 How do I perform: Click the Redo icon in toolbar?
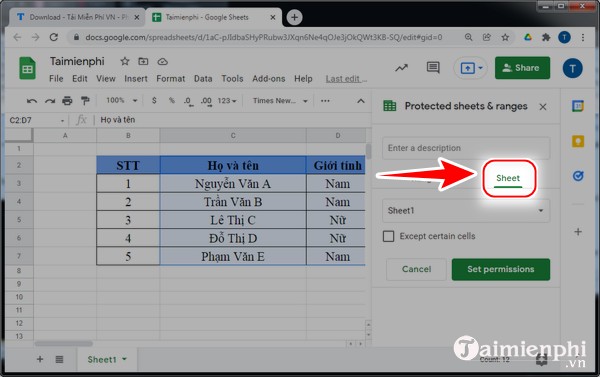coord(50,101)
